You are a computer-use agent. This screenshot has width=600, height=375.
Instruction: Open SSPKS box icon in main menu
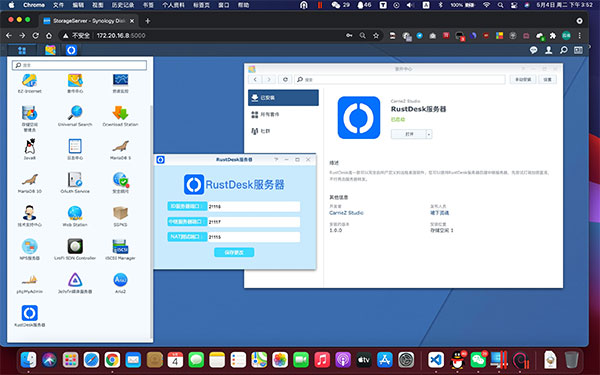pyautogui.click(x=120, y=216)
